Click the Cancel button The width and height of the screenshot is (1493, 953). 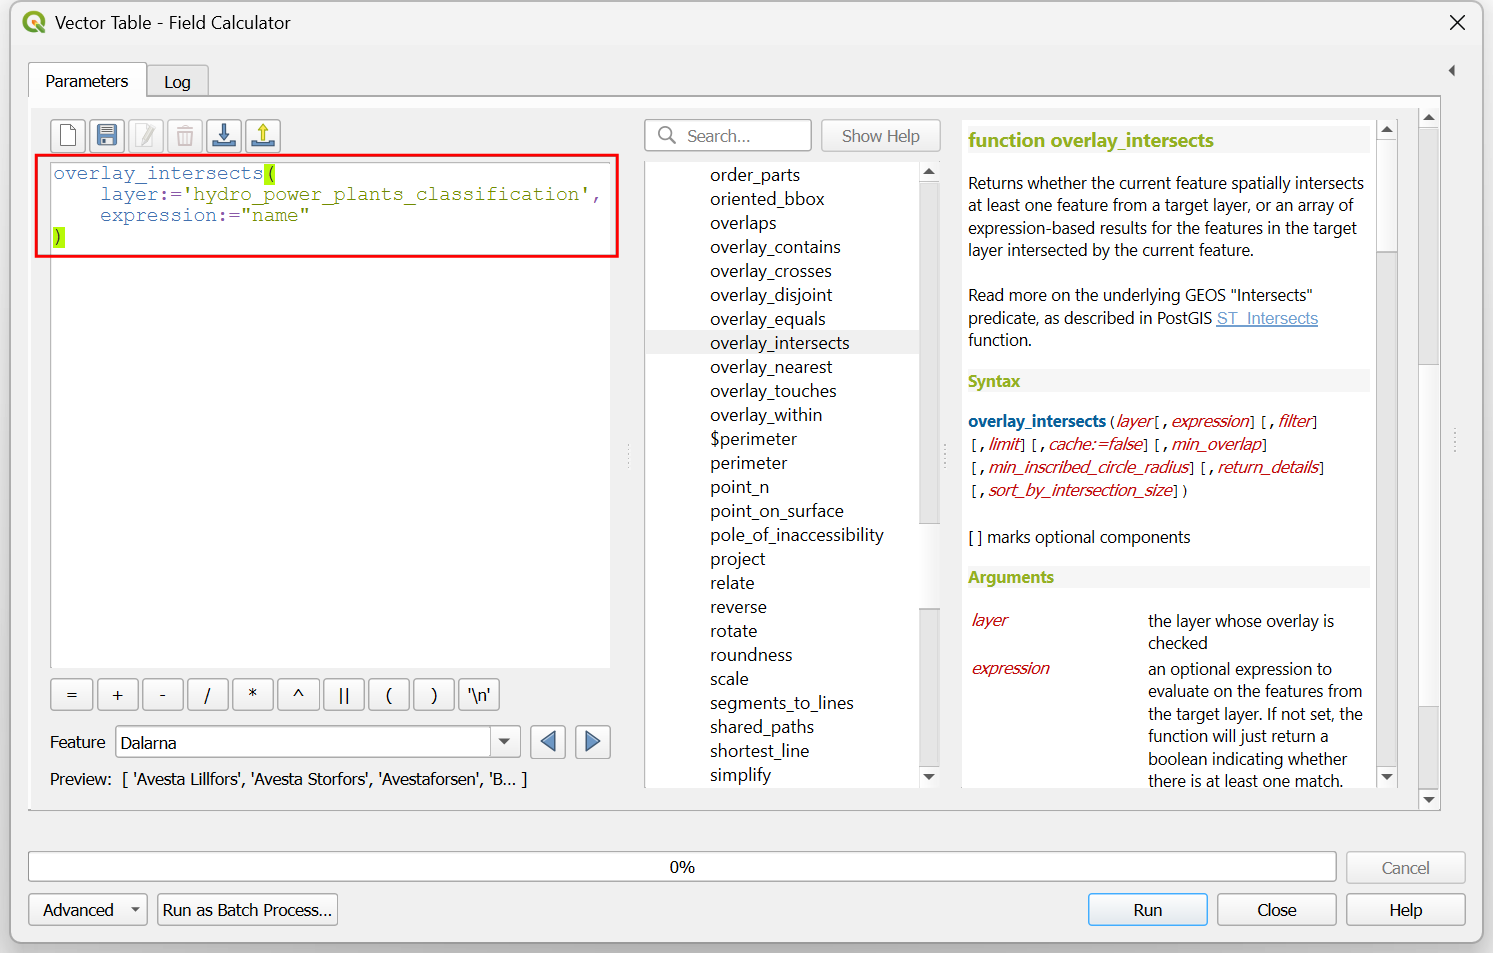(x=1406, y=868)
